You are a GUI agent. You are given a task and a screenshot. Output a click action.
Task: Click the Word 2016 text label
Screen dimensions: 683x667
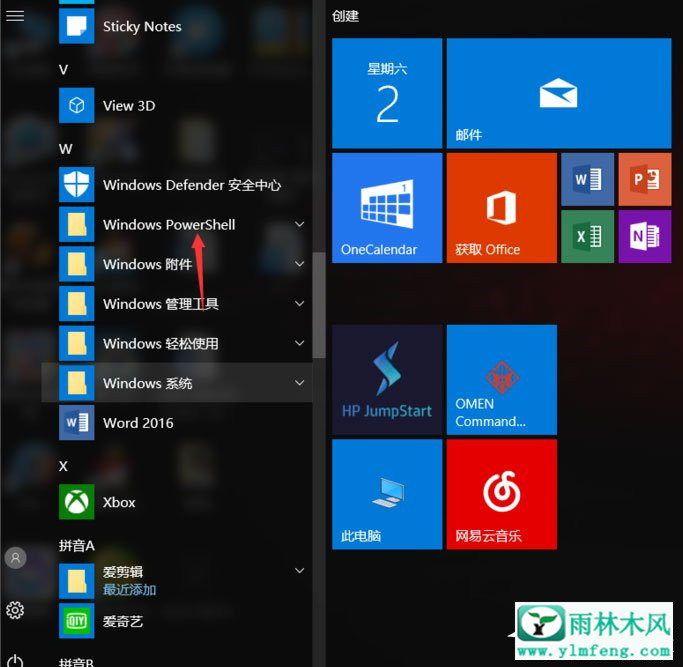point(138,423)
